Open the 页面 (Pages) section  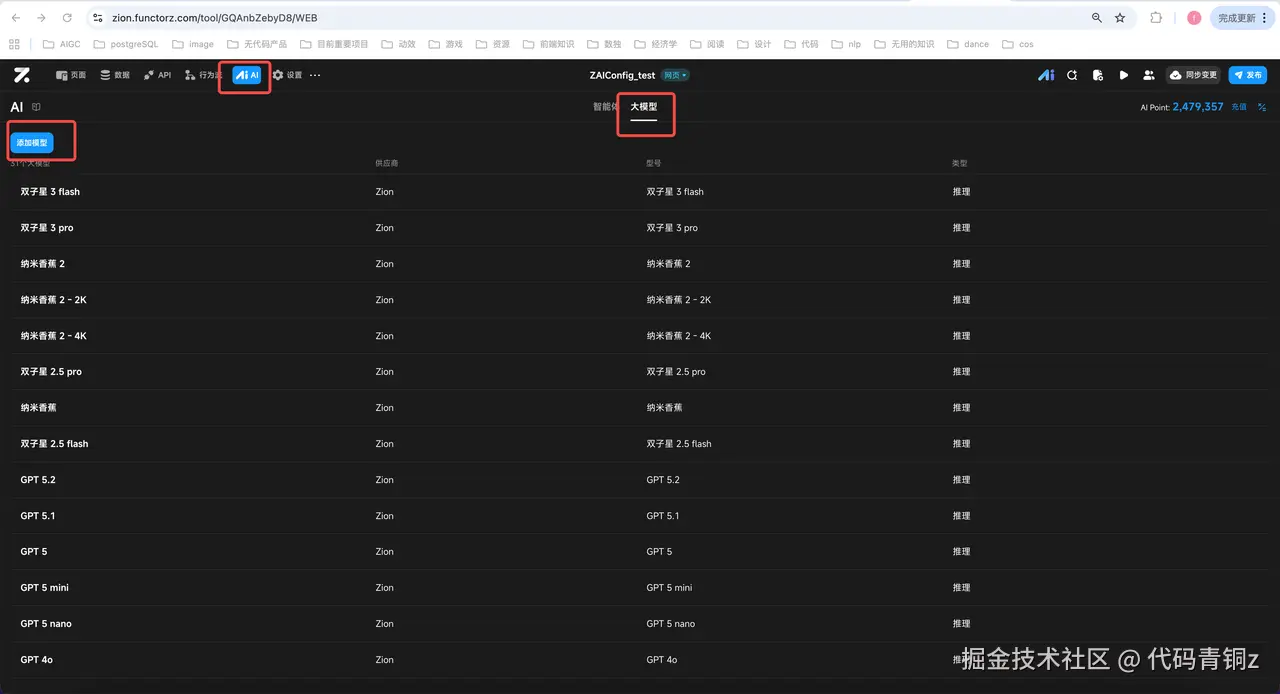click(71, 75)
